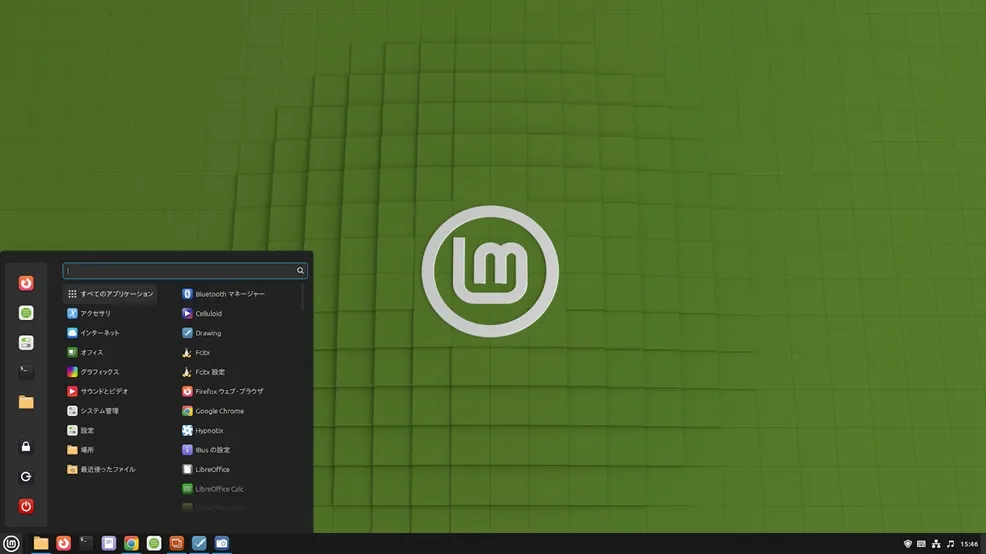The width and height of the screenshot is (986, 554).
Task: Click the logout icon in menu sidebar
Action: tap(26, 477)
